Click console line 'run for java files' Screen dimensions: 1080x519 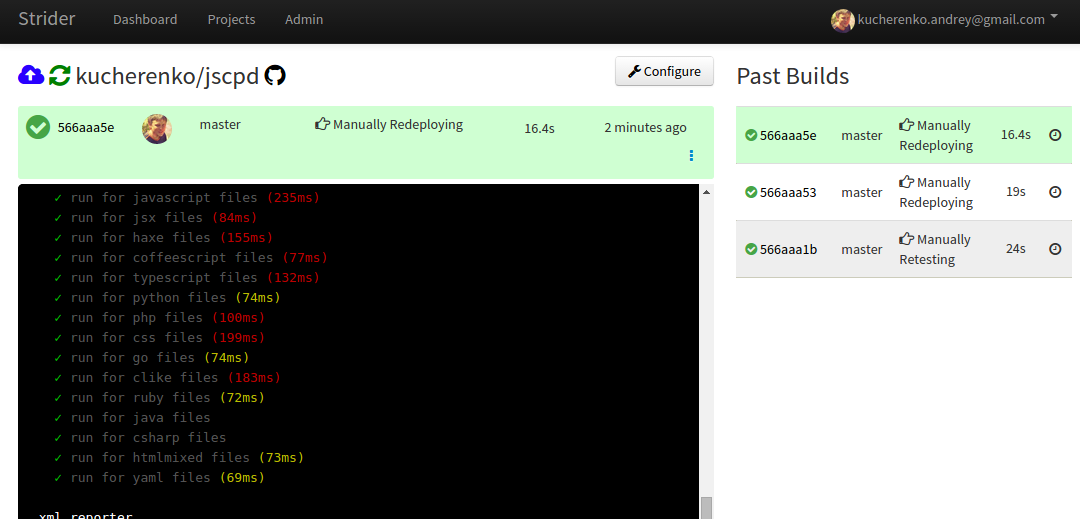click(x=132, y=418)
